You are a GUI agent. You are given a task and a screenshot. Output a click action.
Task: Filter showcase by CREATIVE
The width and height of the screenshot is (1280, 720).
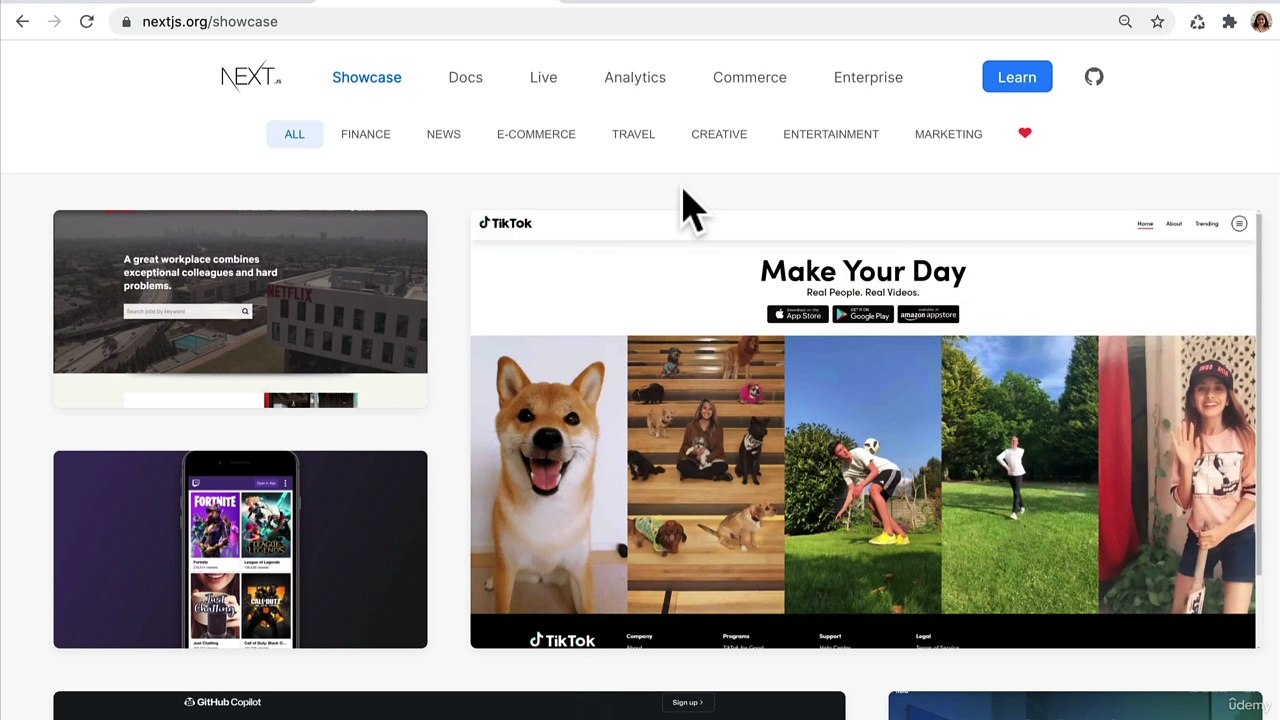(719, 134)
